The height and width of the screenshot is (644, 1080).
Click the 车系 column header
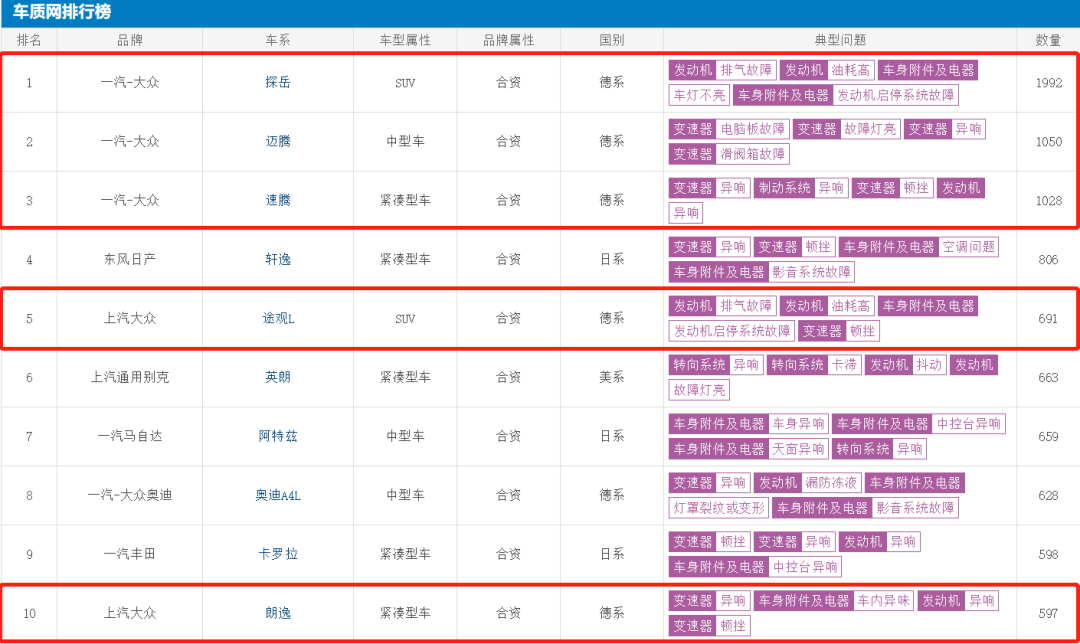coord(278,40)
